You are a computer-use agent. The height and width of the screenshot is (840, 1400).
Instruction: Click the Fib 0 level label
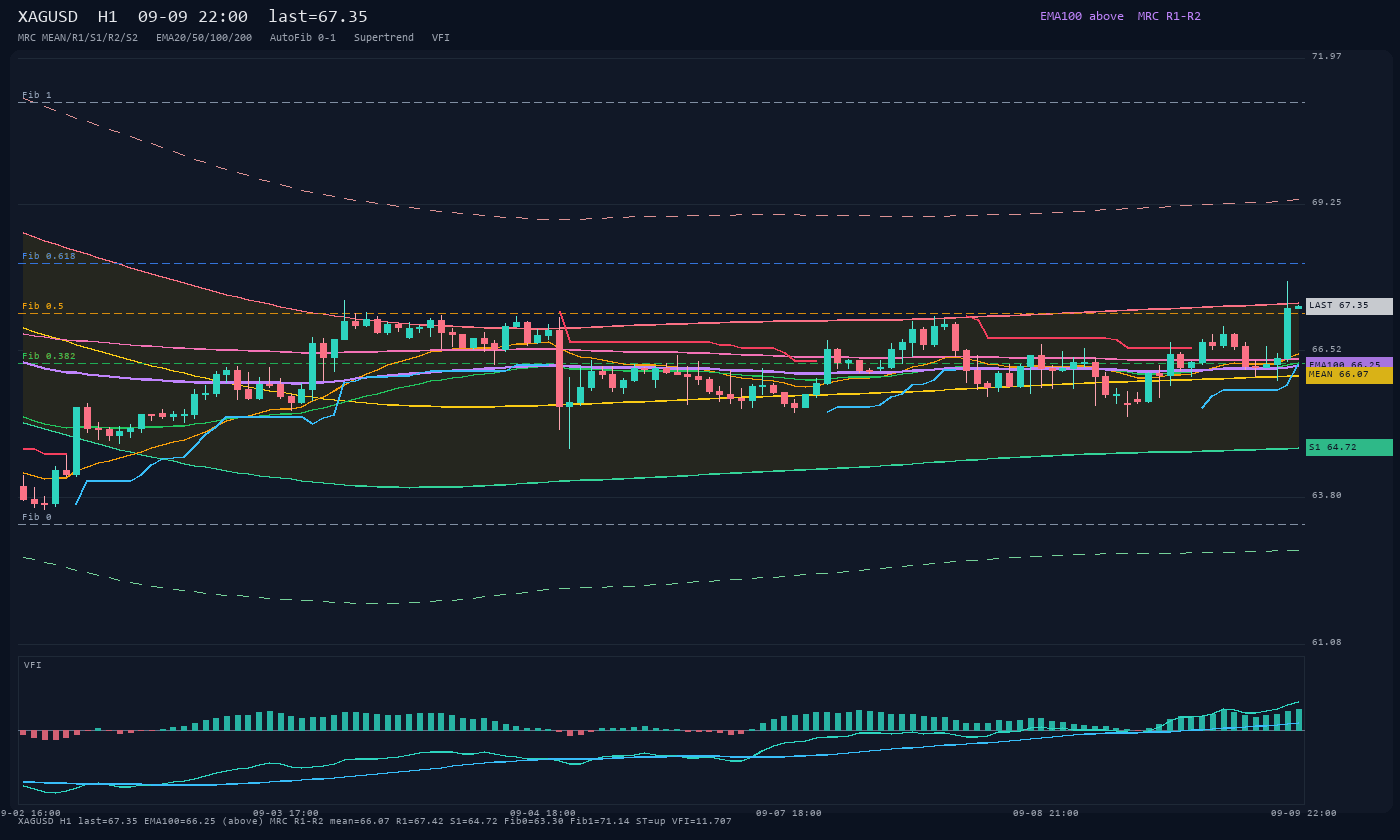(37, 518)
